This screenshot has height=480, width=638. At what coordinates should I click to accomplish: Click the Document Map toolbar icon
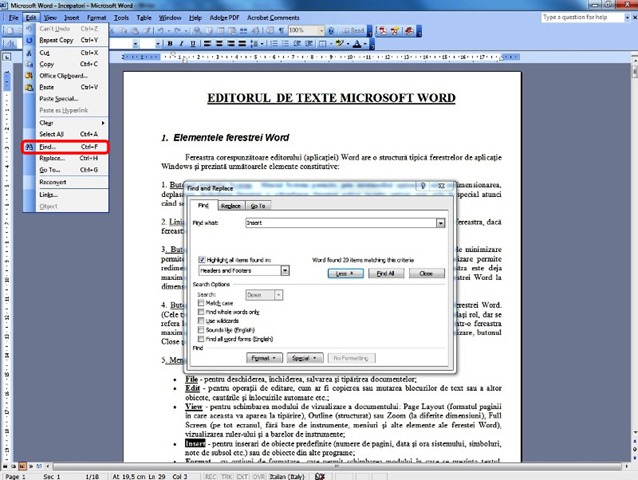coord(270,31)
